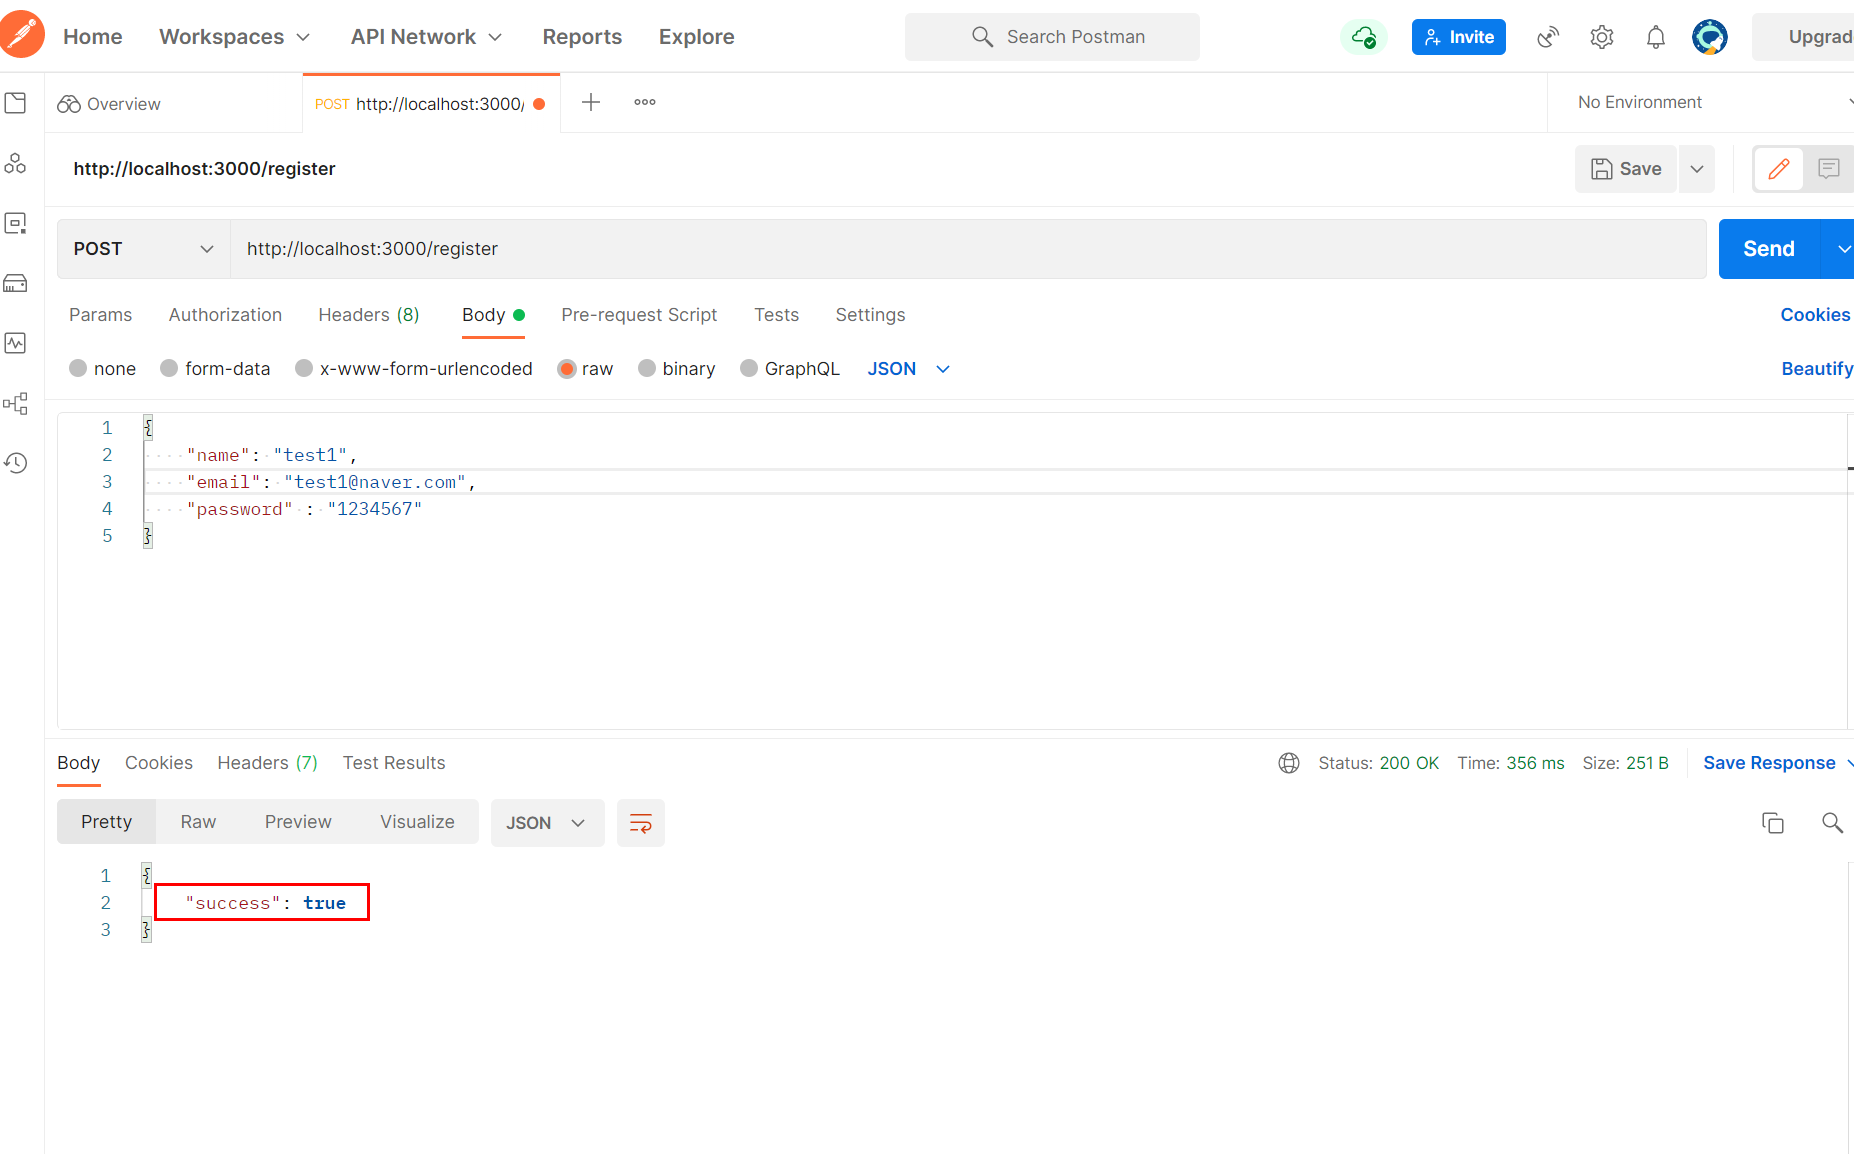Open the Collections sidebar icon
Viewport: 1854px width, 1154px height.
[x=16, y=103]
